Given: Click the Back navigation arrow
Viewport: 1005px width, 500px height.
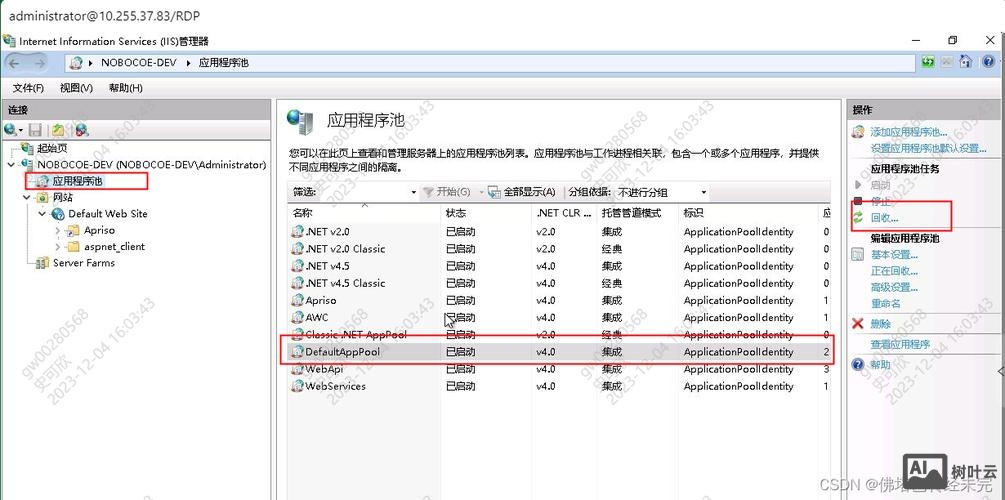Looking at the screenshot, I should 16,63.
